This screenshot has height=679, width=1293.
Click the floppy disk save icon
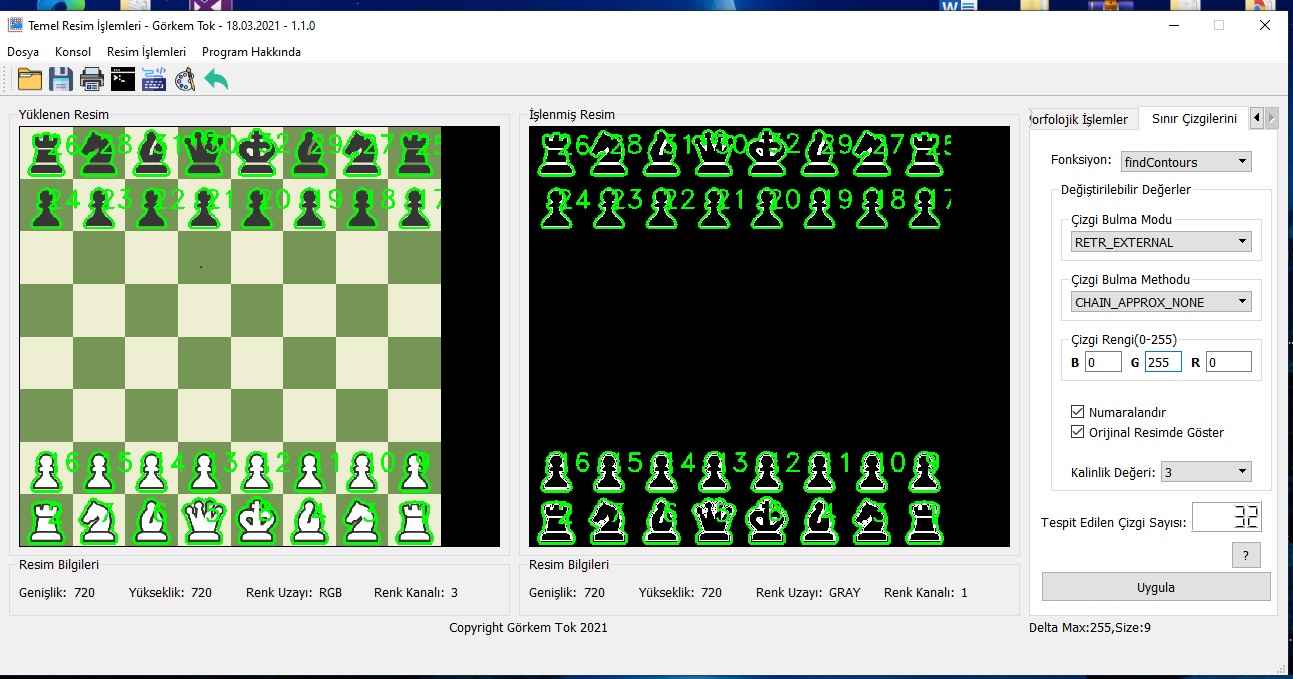61,79
